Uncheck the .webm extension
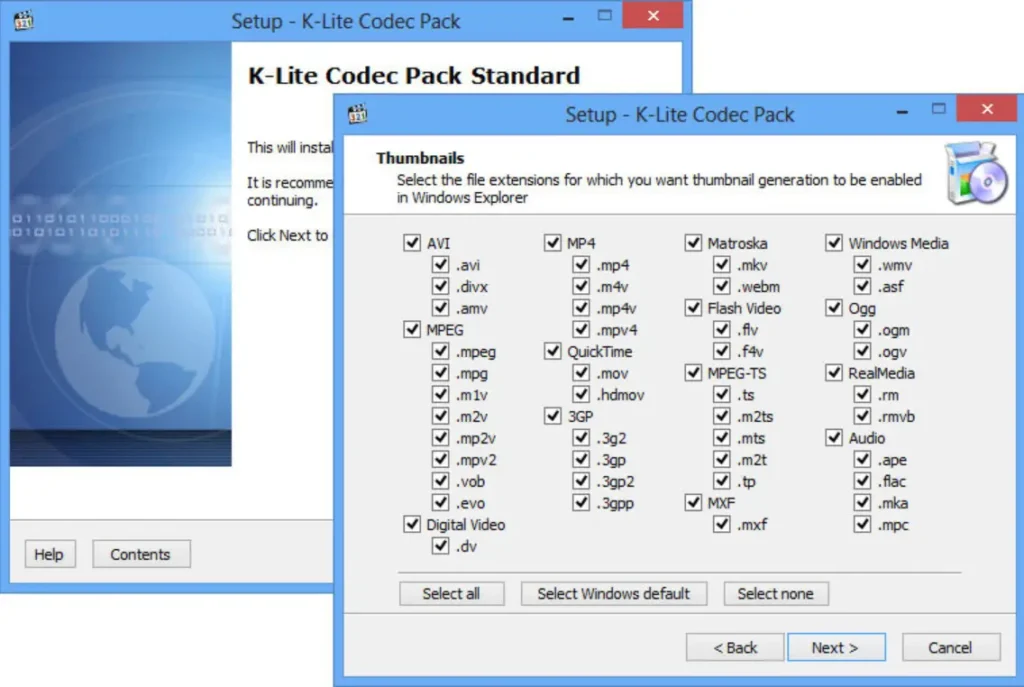The height and width of the screenshot is (687, 1024). [722, 286]
